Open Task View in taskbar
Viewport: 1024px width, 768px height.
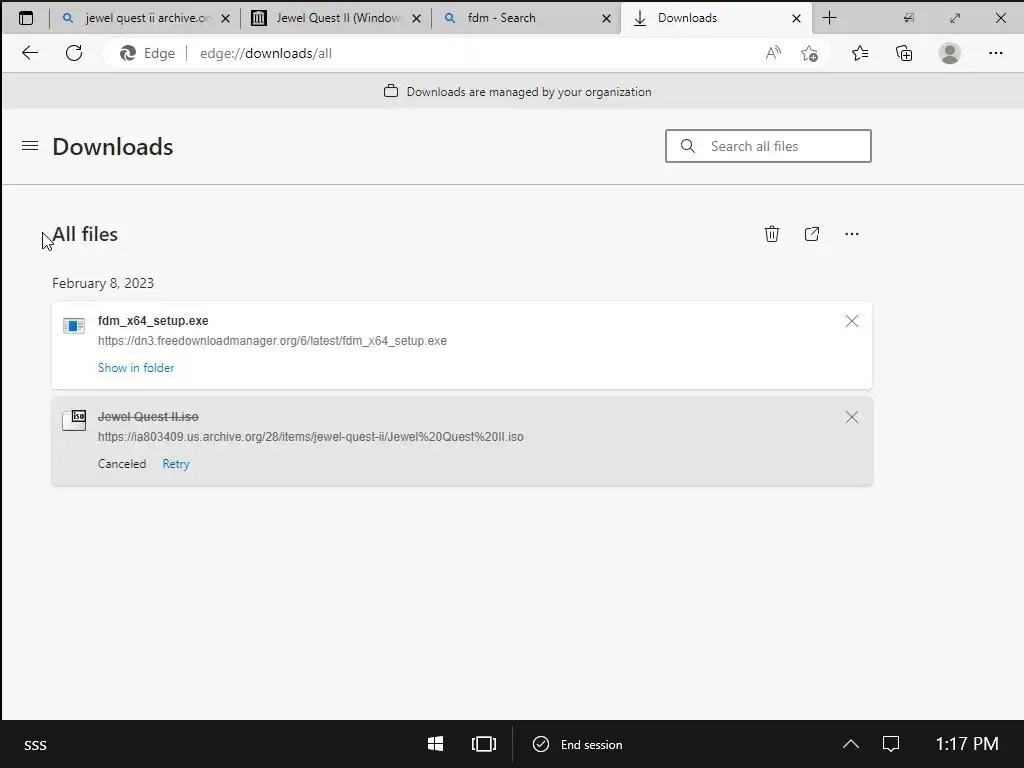(x=484, y=744)
